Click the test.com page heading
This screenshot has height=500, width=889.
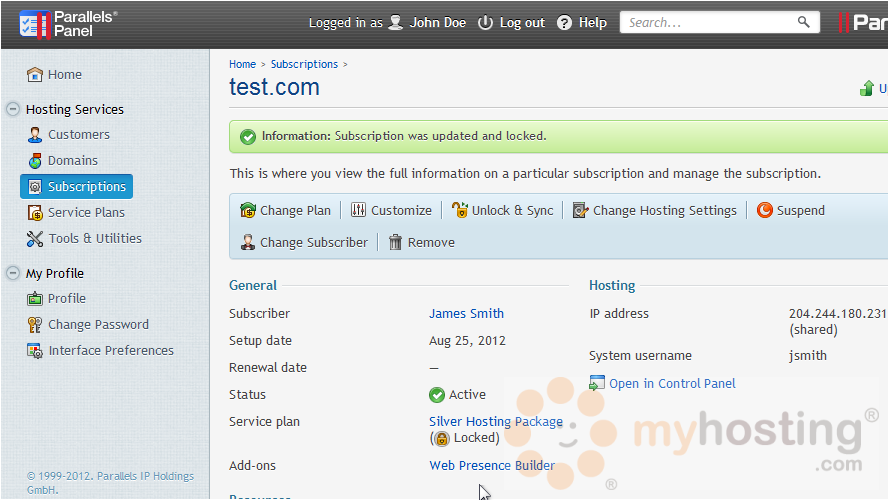274,87
